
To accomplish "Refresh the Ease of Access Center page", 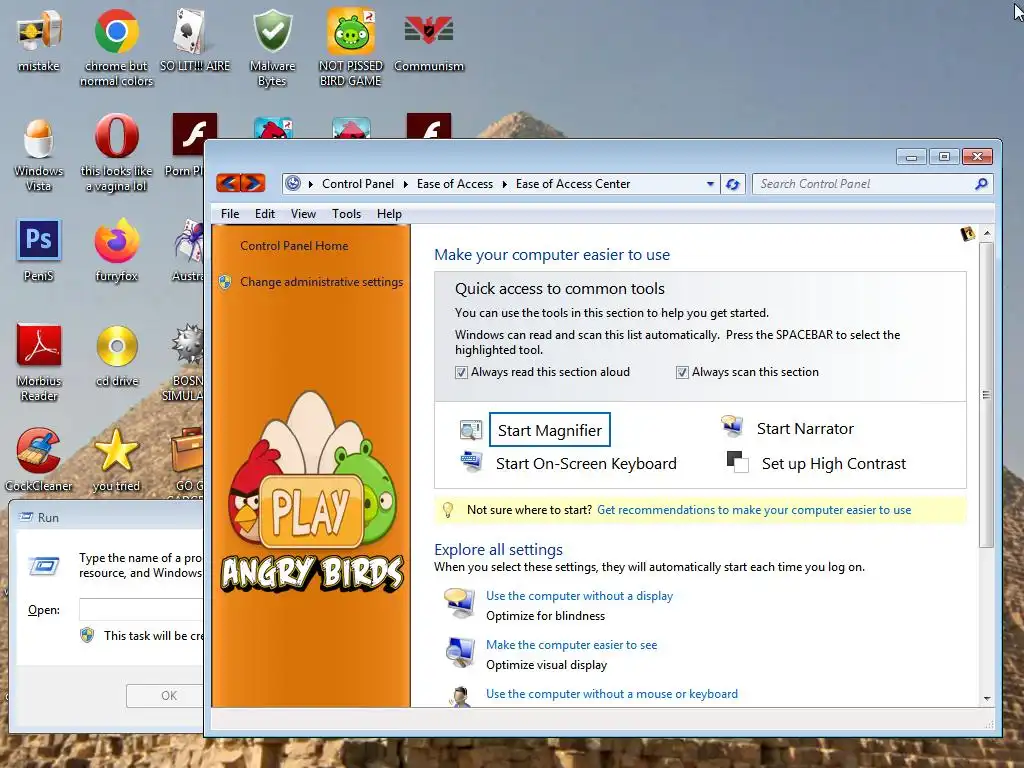I will [733, 184].
